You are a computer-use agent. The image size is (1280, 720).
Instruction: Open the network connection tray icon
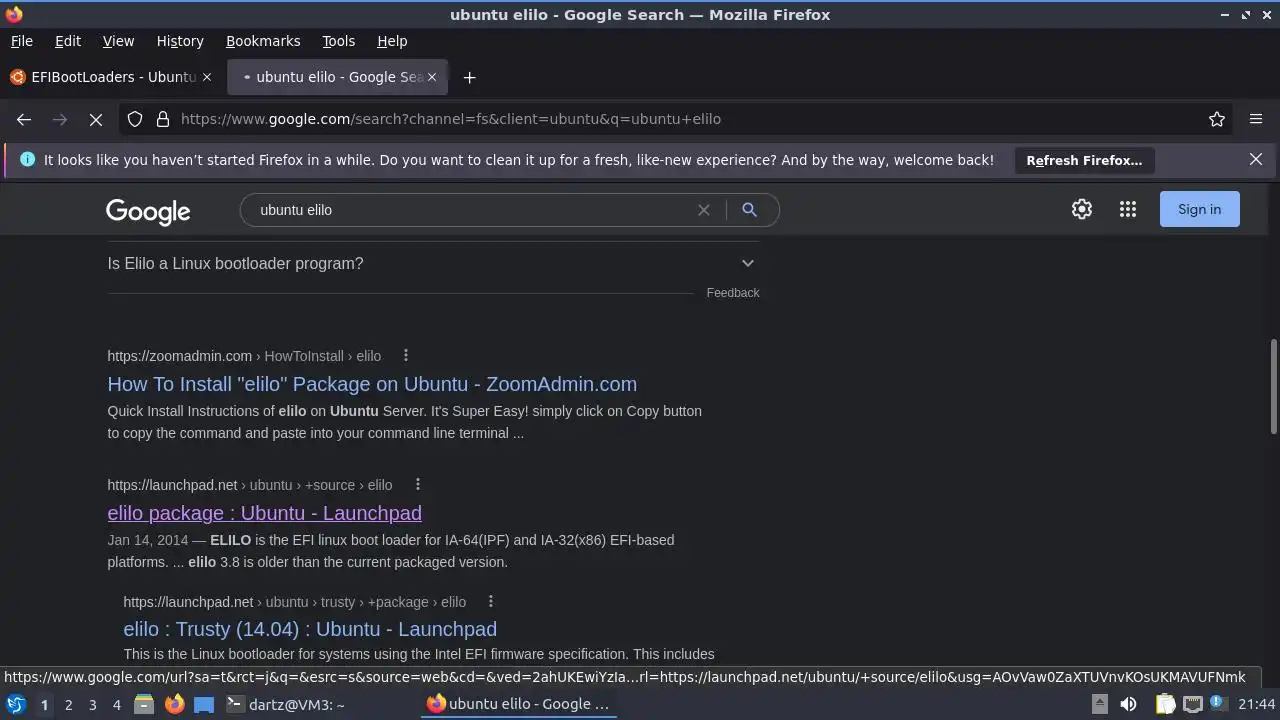[1193, 704]
